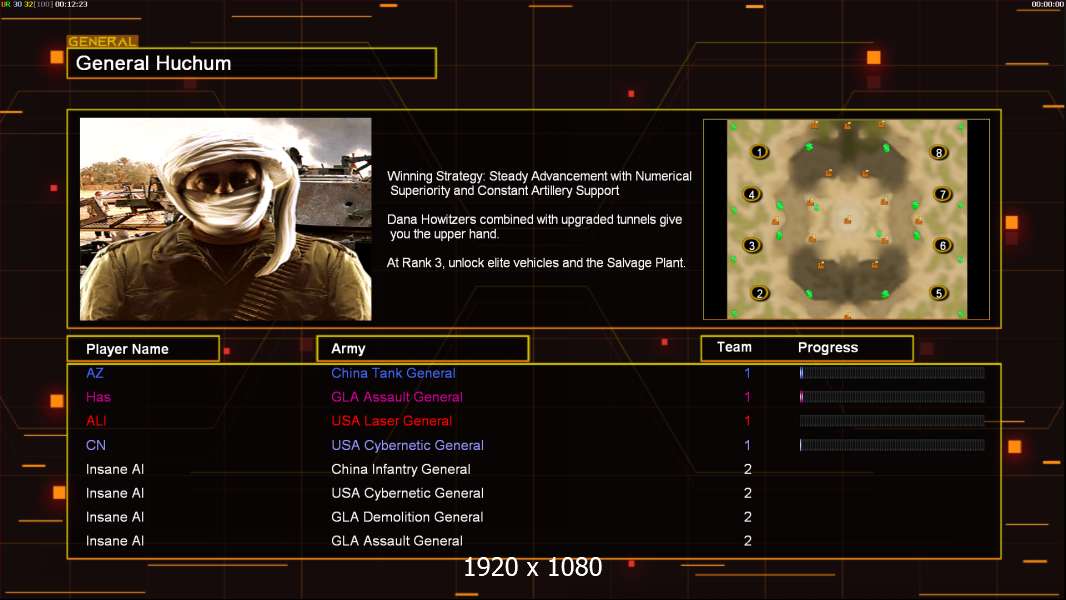Click the GLA Assault General entry for Has

(397, 397)
